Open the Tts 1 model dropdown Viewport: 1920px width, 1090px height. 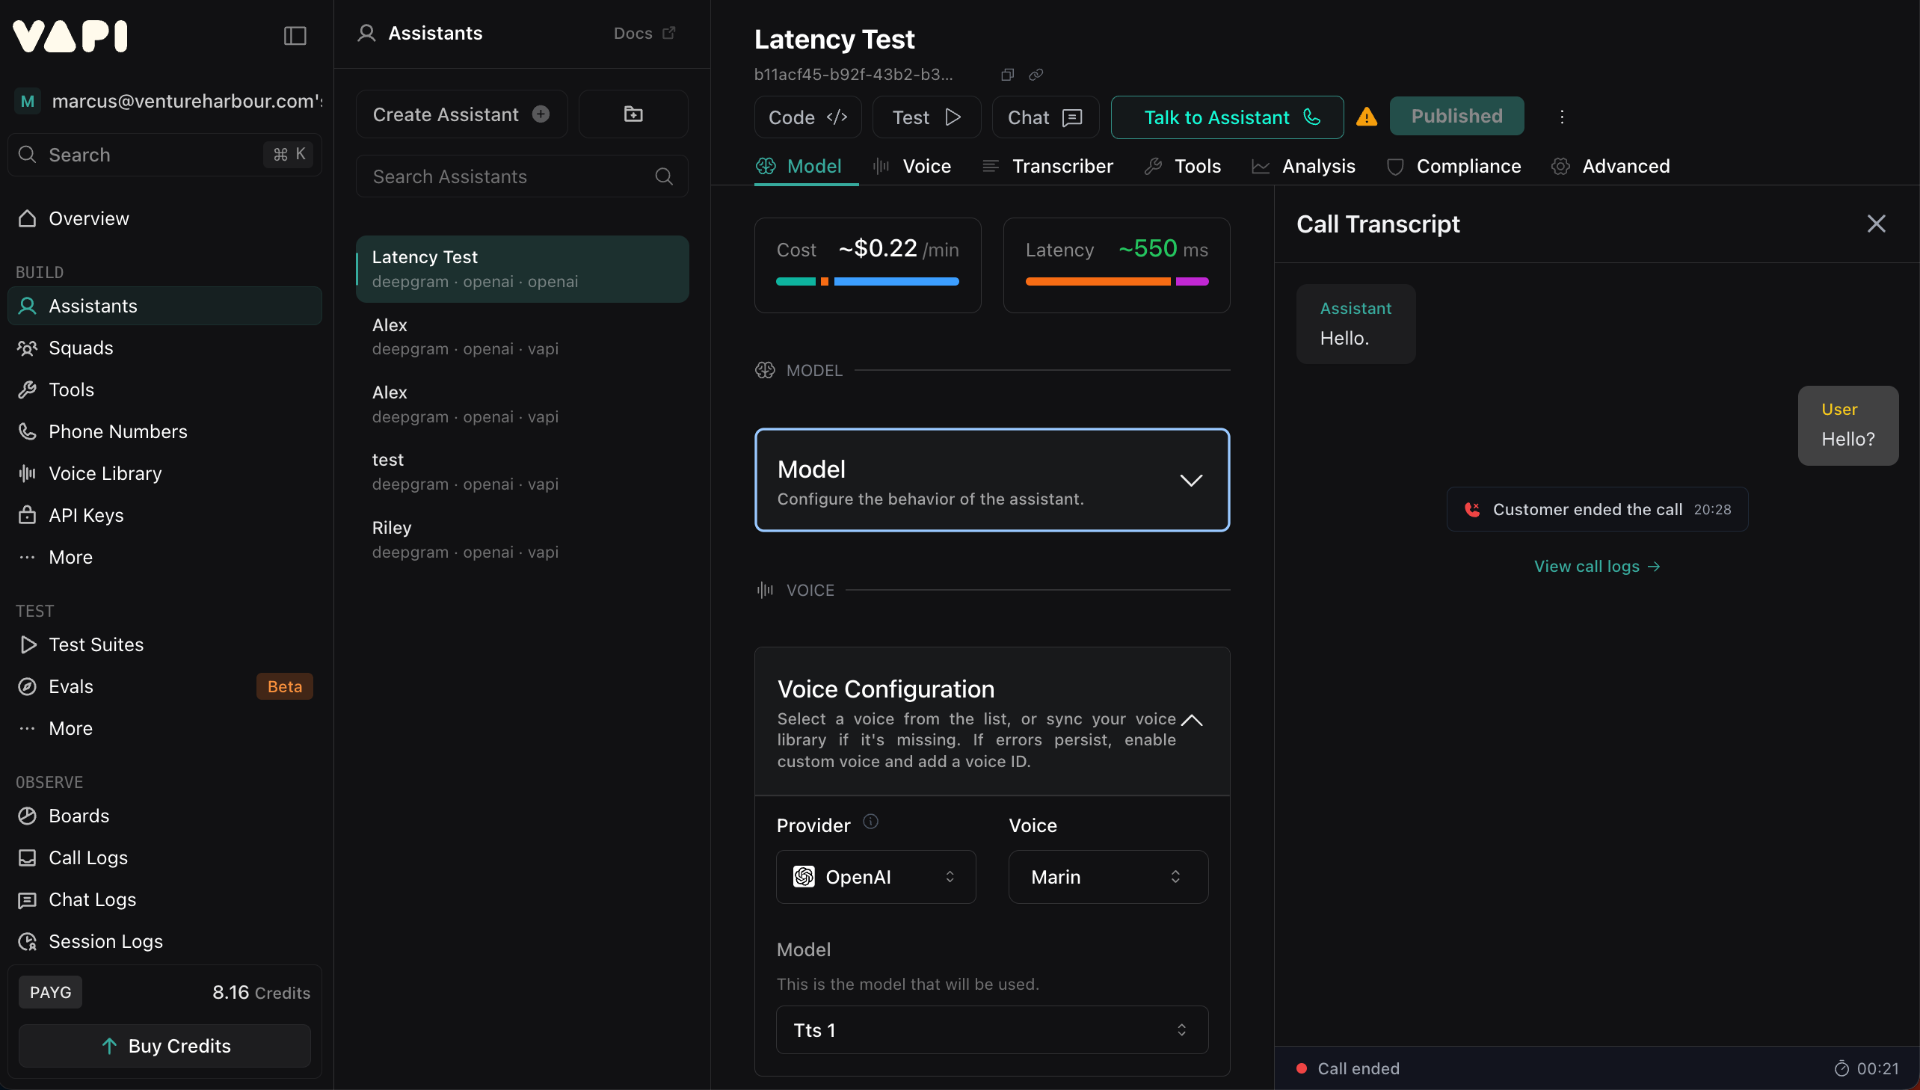point(992,1030)
